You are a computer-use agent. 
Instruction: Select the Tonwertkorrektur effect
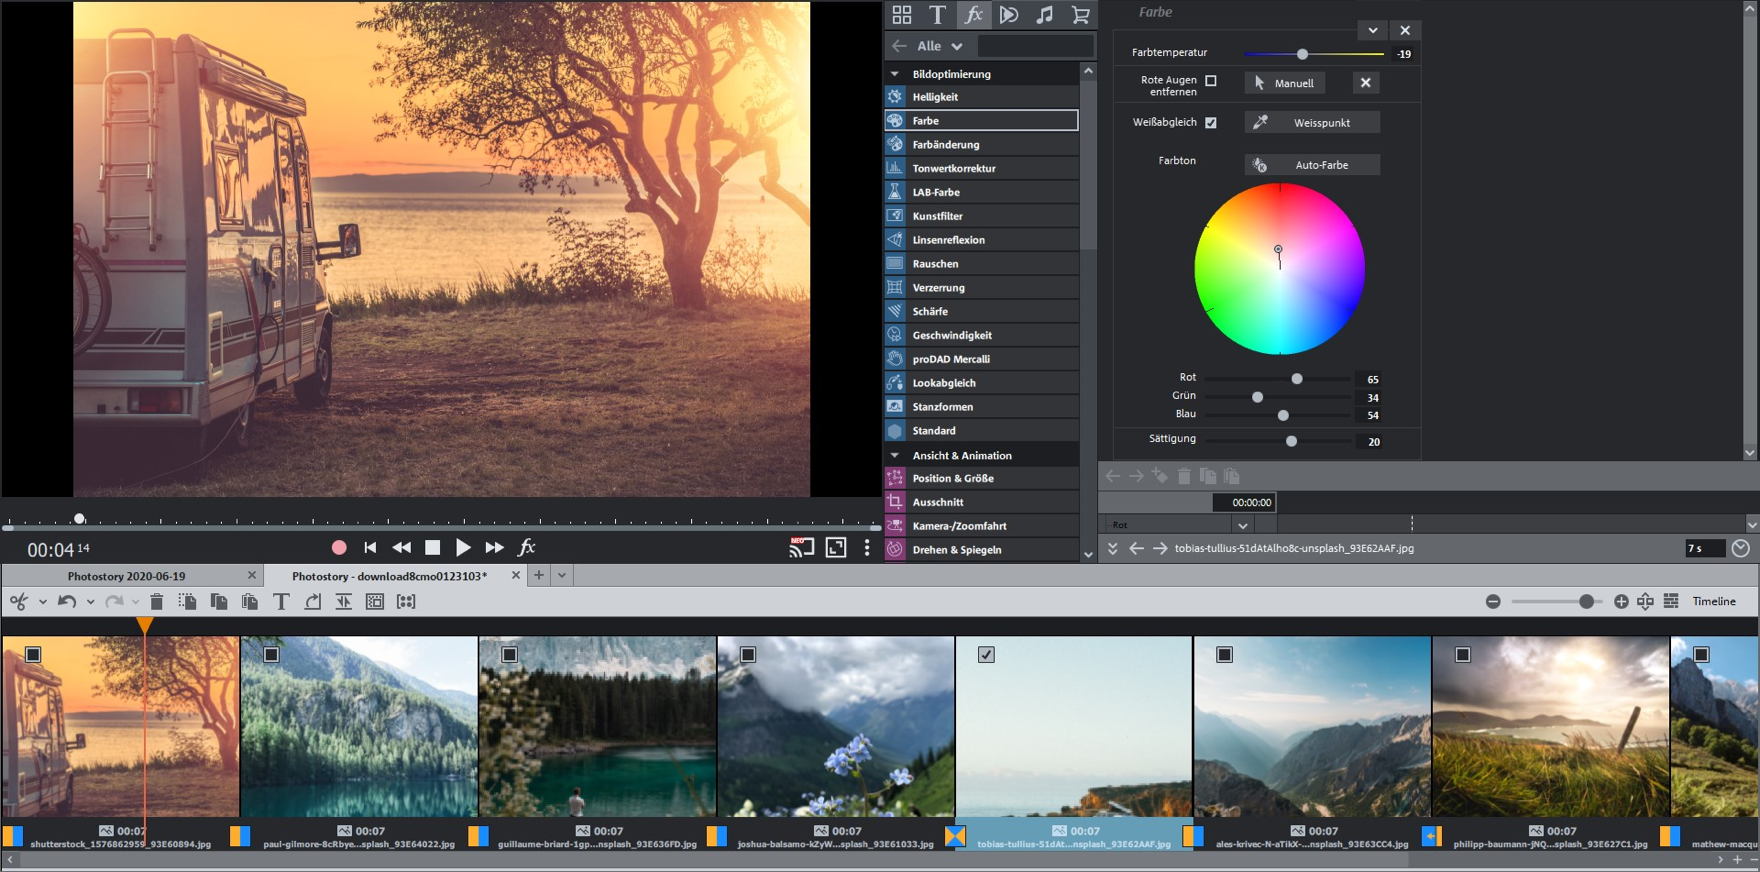point(953,168)
